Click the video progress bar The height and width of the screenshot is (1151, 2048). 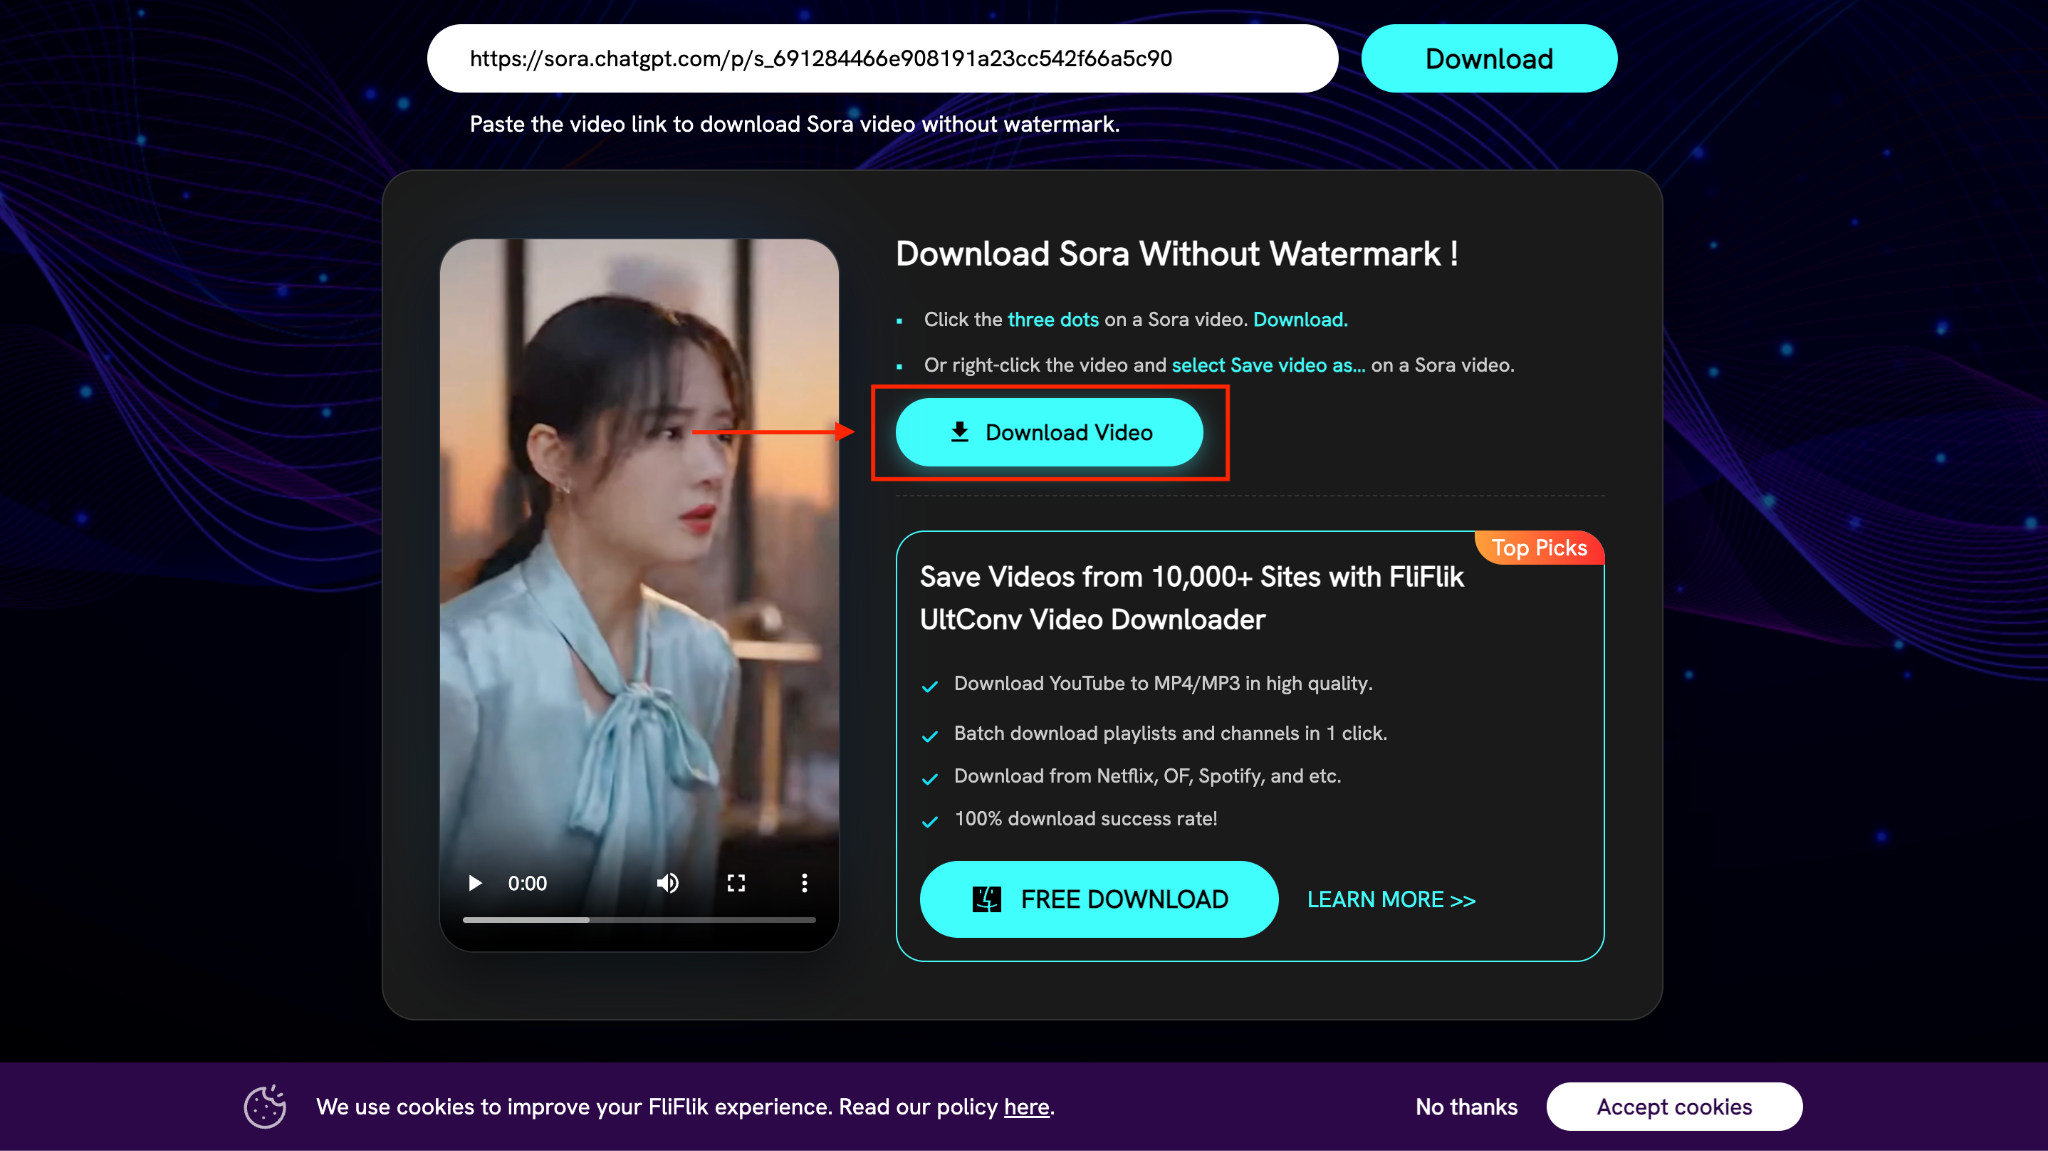[x=639, y=919]
